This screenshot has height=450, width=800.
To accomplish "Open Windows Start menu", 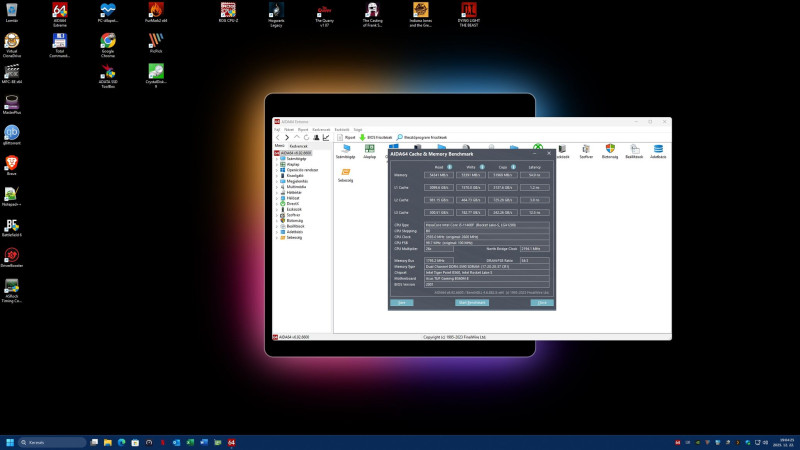I will [x=10, y=442].
